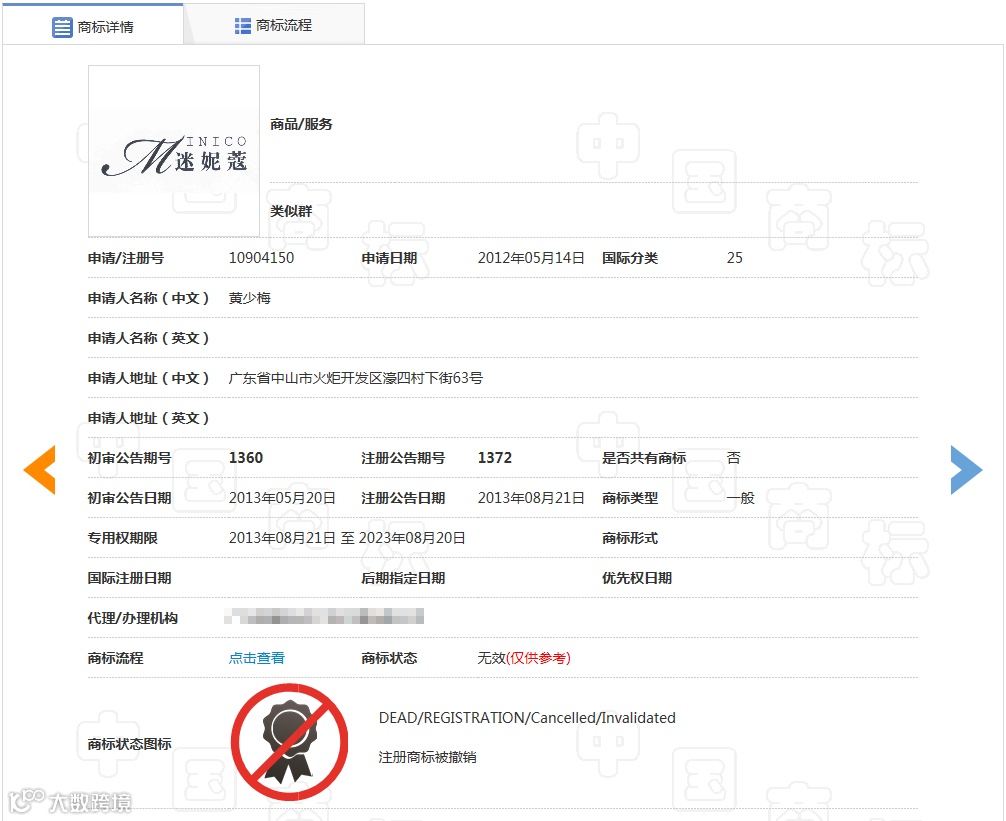Click the 国际注册日期 label
Screen dimensions: 1006x821
tap(130, 579)
